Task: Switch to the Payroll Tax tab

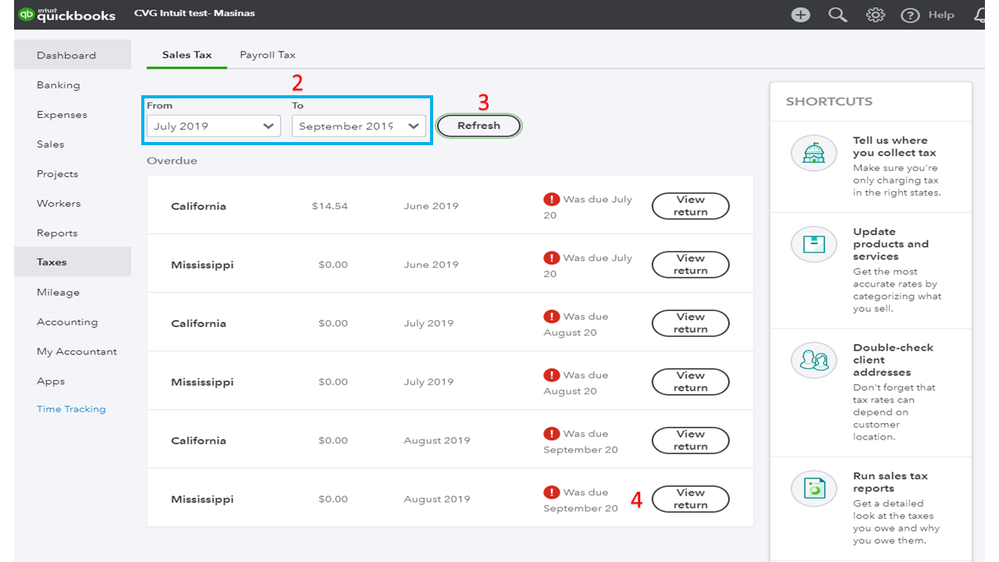Action: (x=267, y=55)
